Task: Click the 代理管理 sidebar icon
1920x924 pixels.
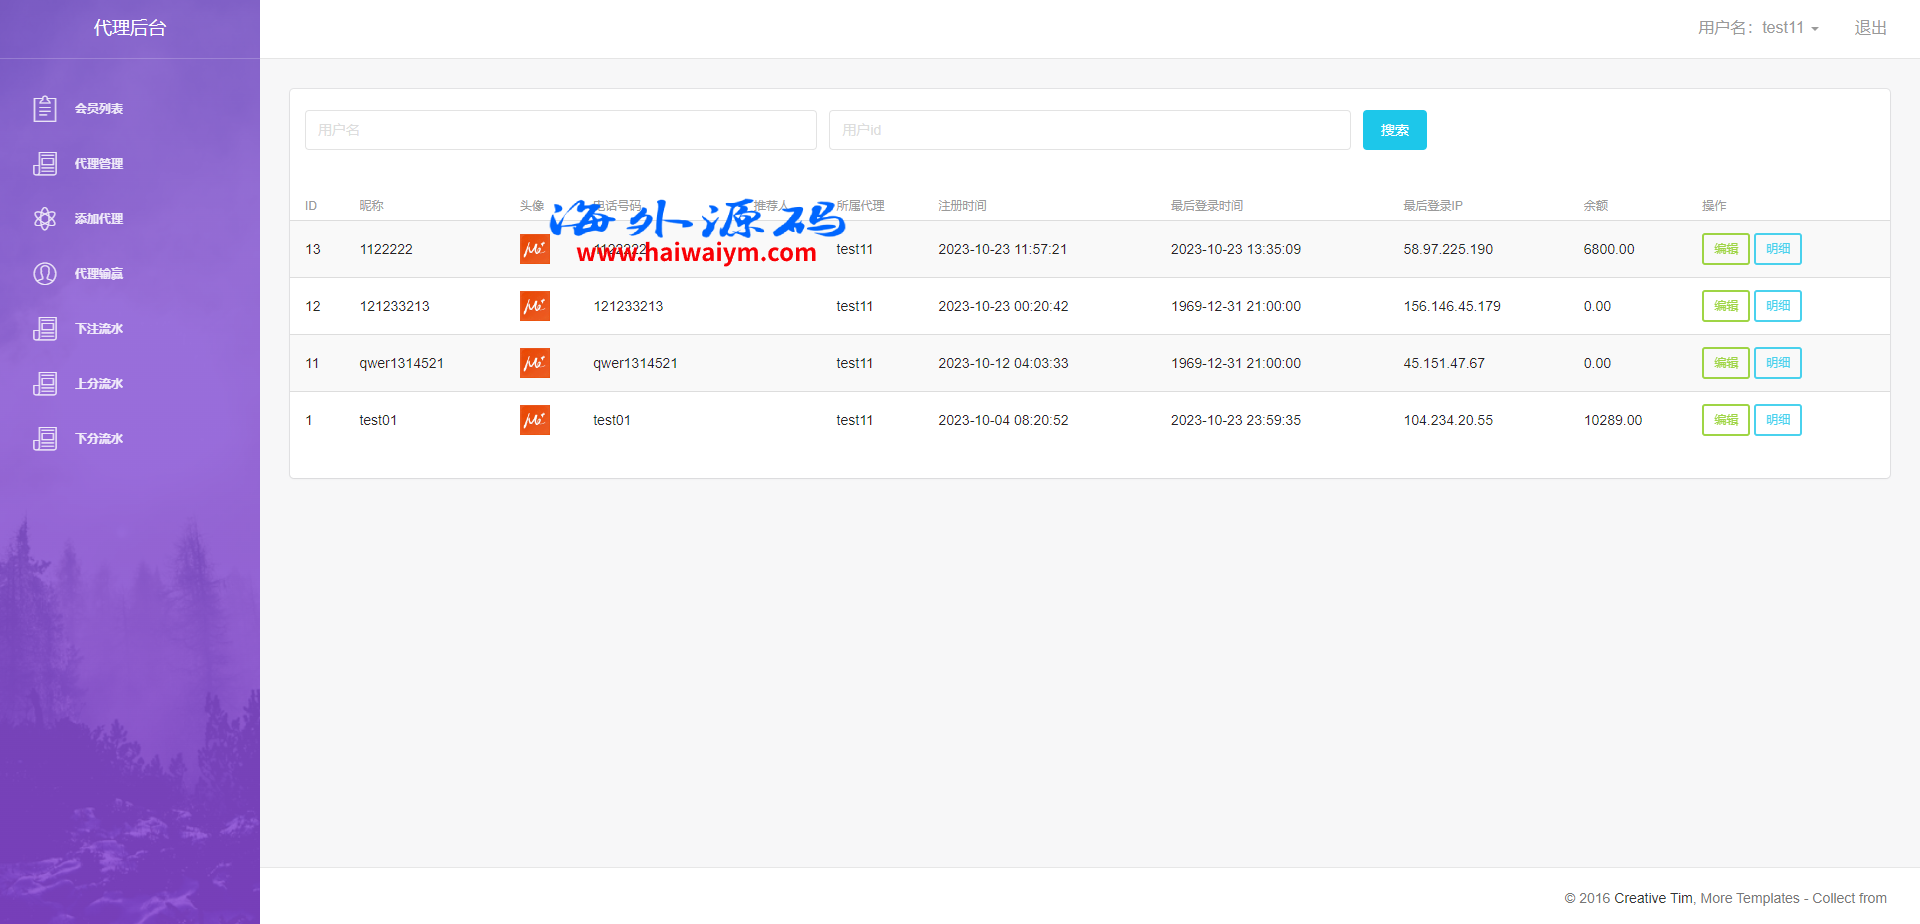Action: pos(45,163)
